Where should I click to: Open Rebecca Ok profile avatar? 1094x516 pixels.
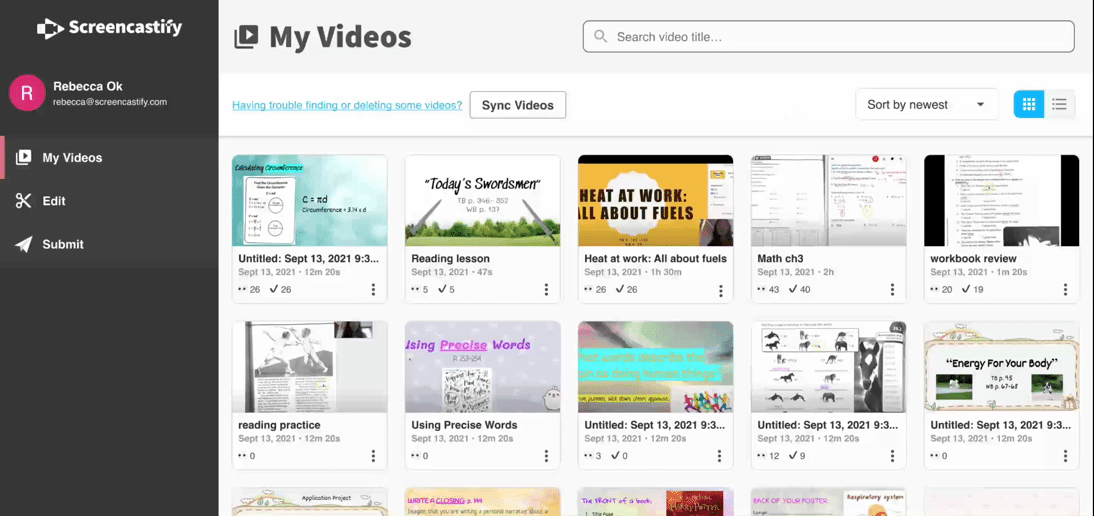[x=27, y=93]
